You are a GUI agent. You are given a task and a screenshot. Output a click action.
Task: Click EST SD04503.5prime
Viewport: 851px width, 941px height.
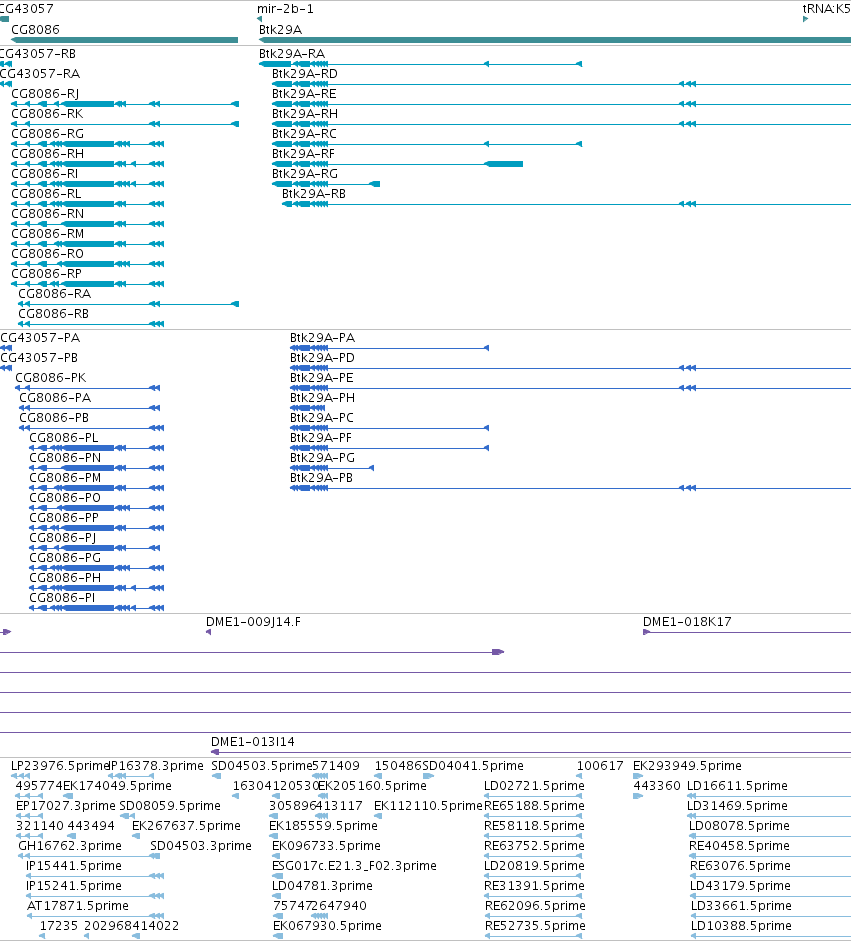[261, 766]
